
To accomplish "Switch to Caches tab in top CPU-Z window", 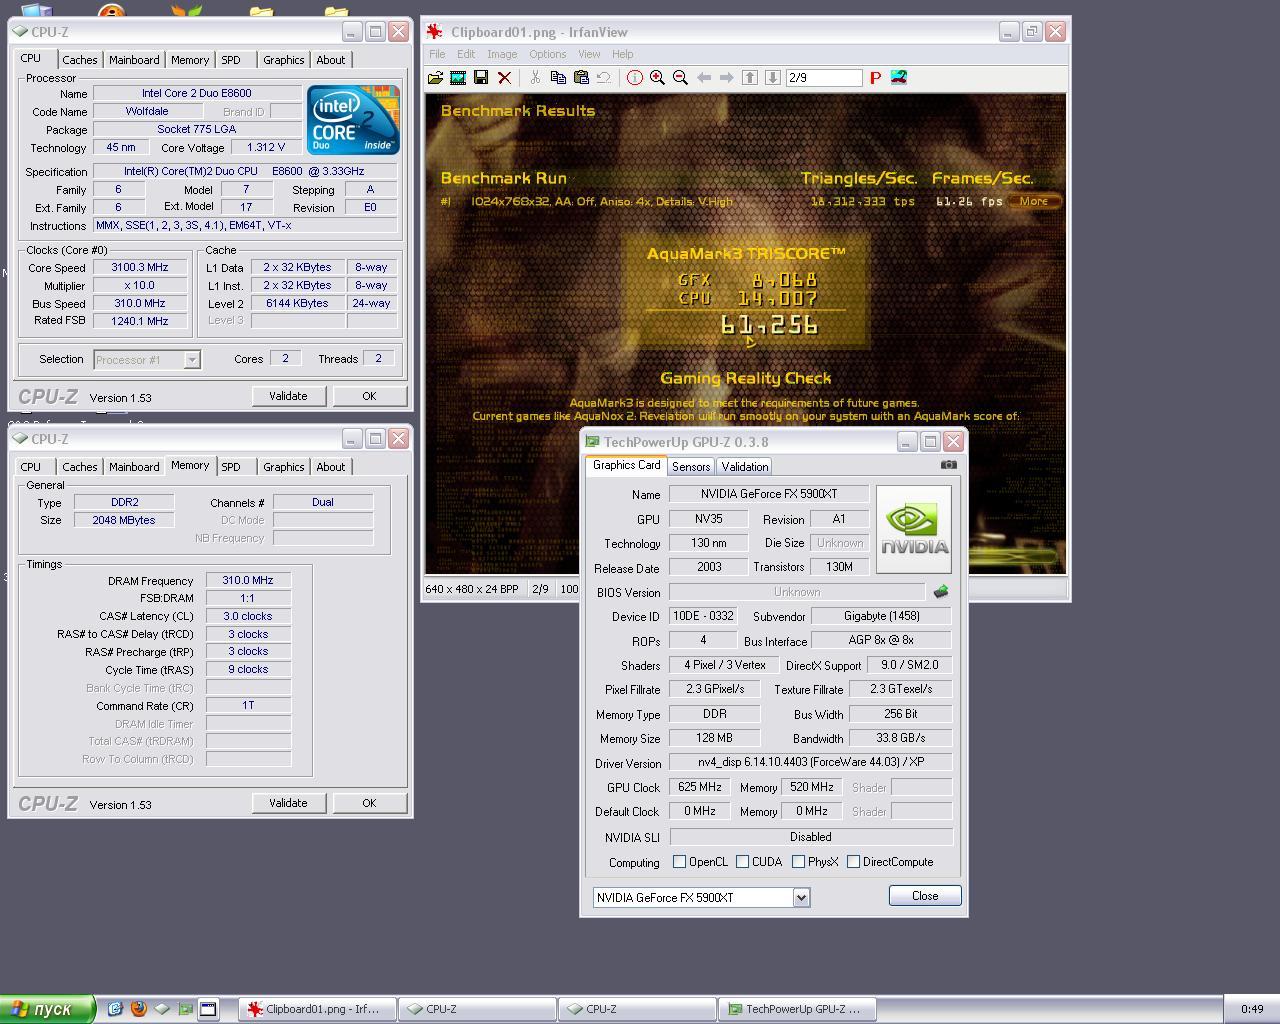I will click(80, 60).
